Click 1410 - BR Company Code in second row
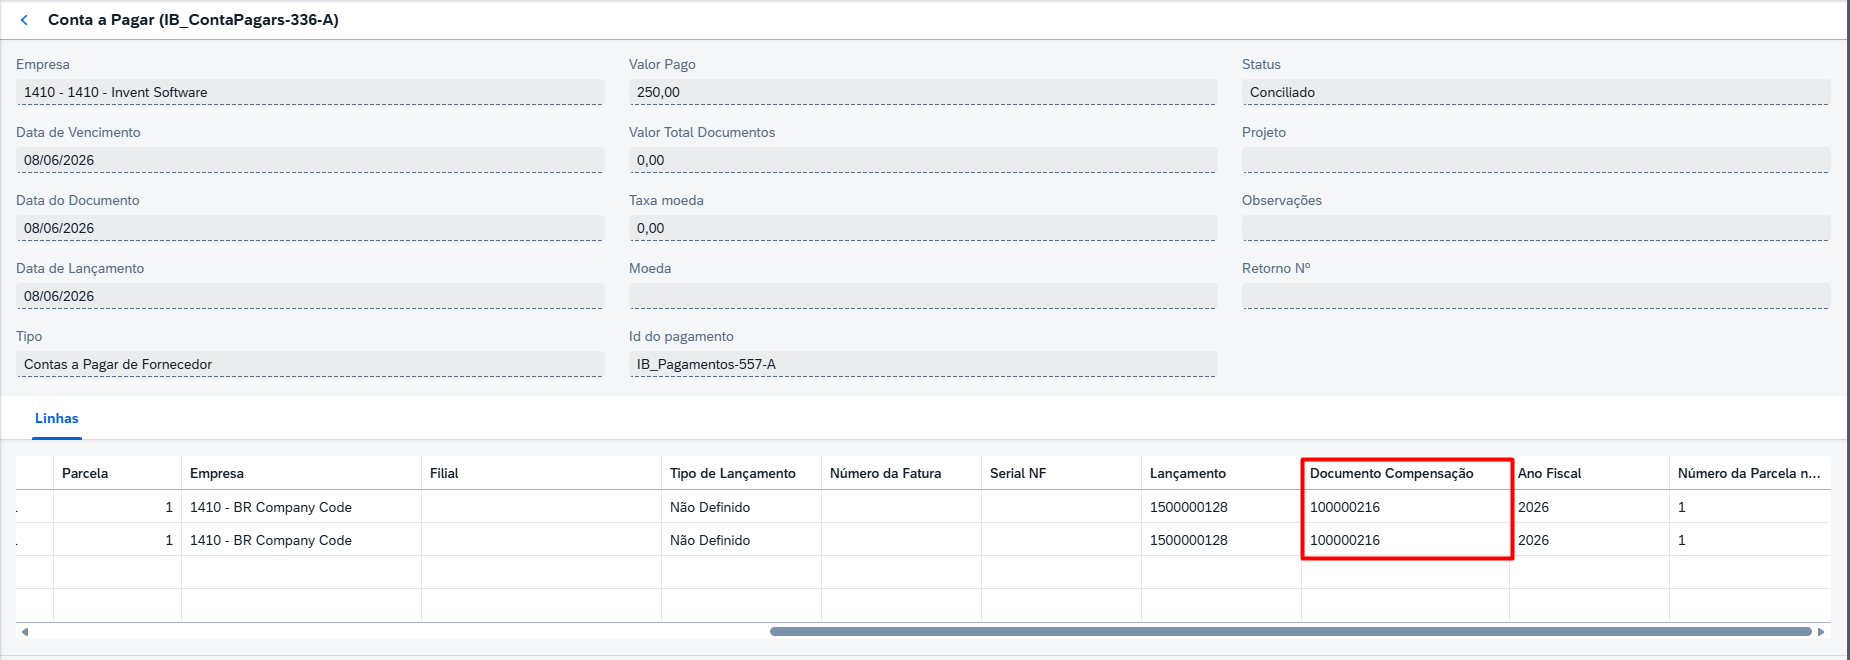 [x=271, y=540]
